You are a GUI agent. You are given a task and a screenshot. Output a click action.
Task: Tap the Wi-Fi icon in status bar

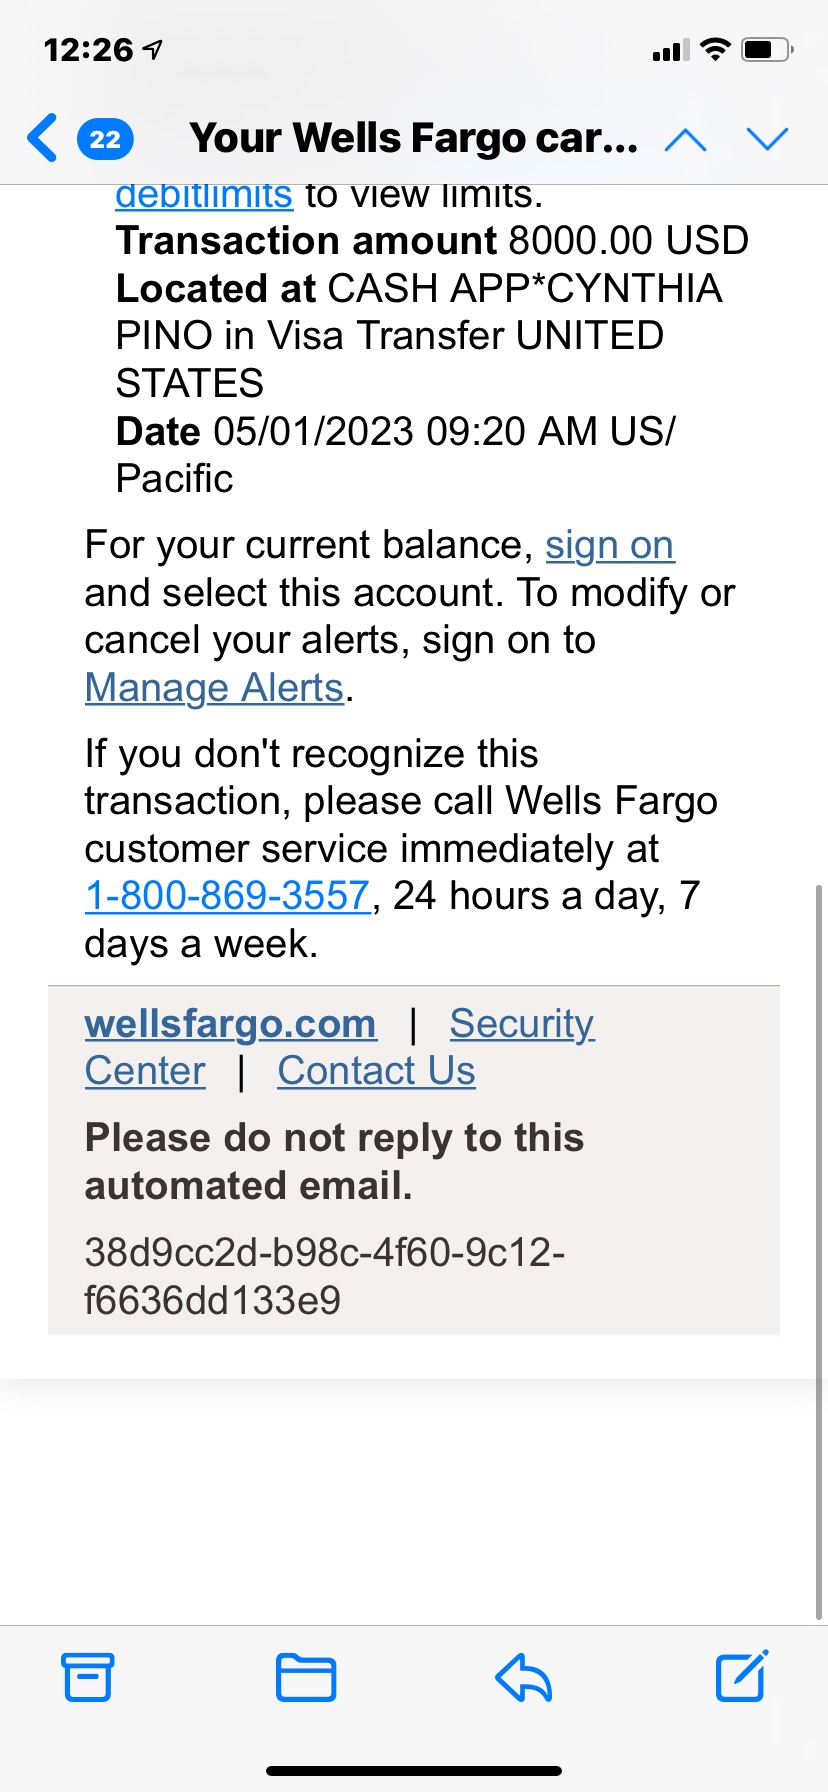[x=715, y=49]
